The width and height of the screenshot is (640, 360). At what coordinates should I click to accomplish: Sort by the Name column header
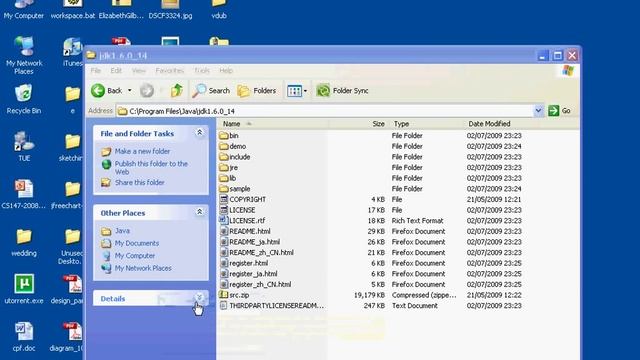[x=273, y=124]
